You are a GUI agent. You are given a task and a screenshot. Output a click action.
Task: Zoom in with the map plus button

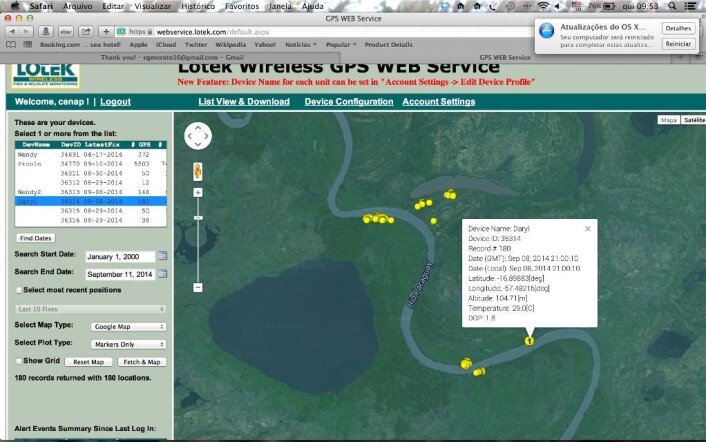[198, 193]
